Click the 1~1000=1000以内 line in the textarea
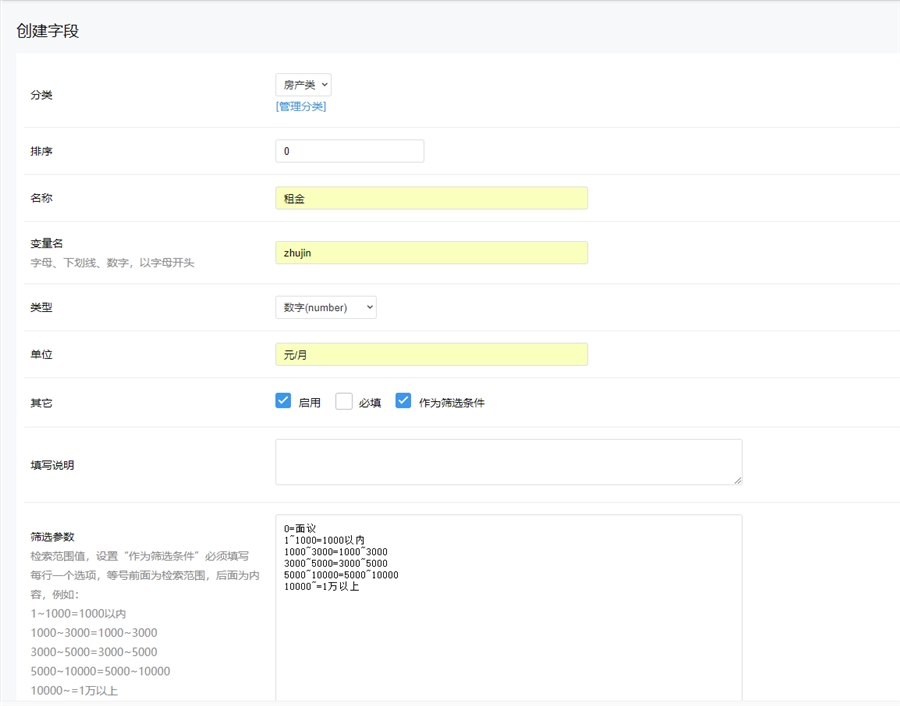Image resolution: width=900 pixels, height=706 pixels. coord(324,540)
